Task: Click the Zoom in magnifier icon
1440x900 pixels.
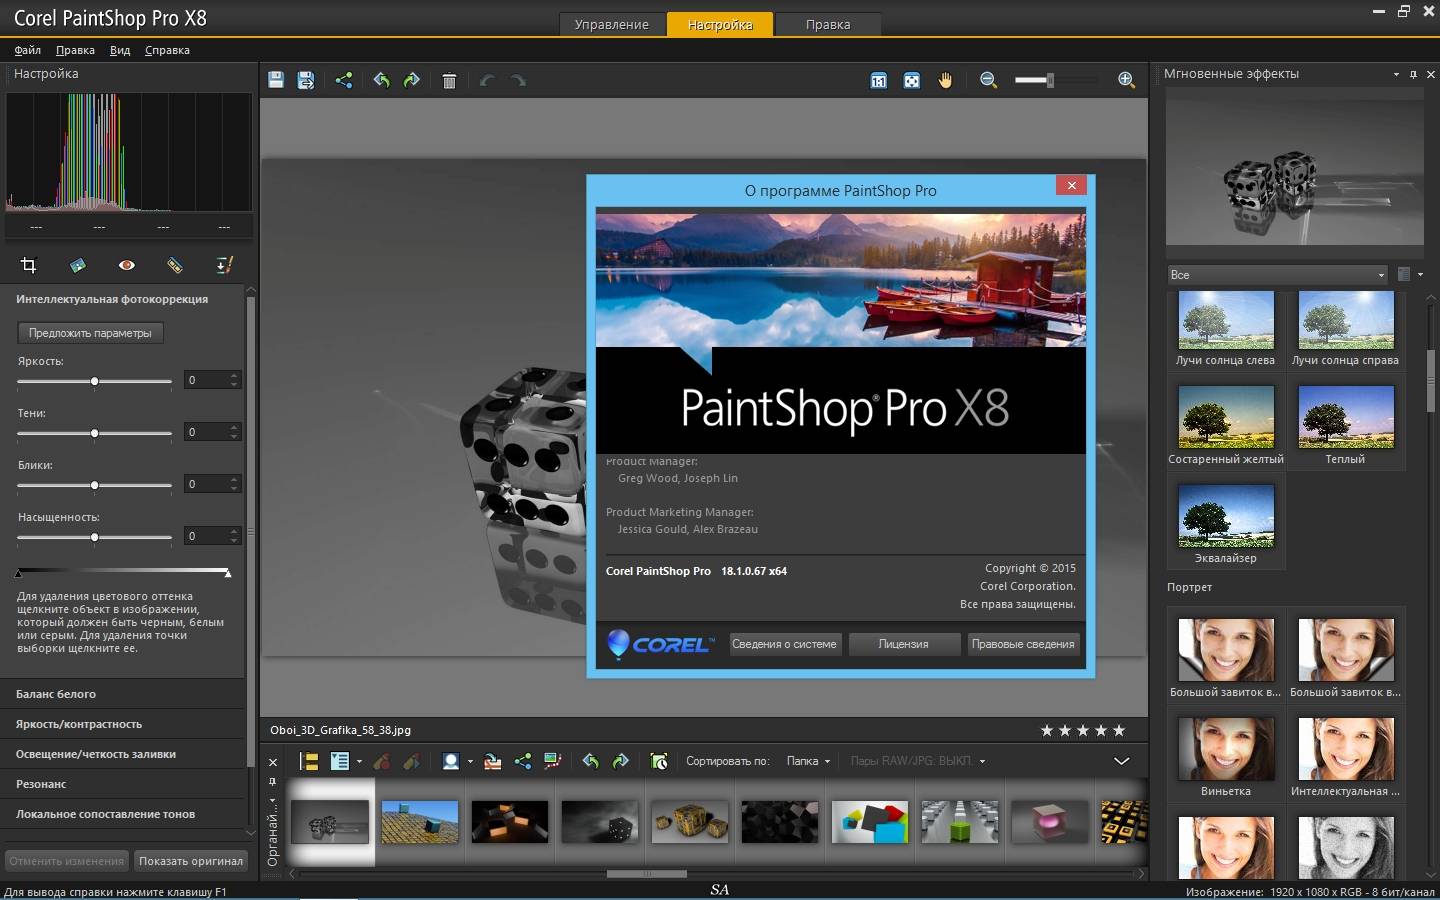Action: point(1126,80)
